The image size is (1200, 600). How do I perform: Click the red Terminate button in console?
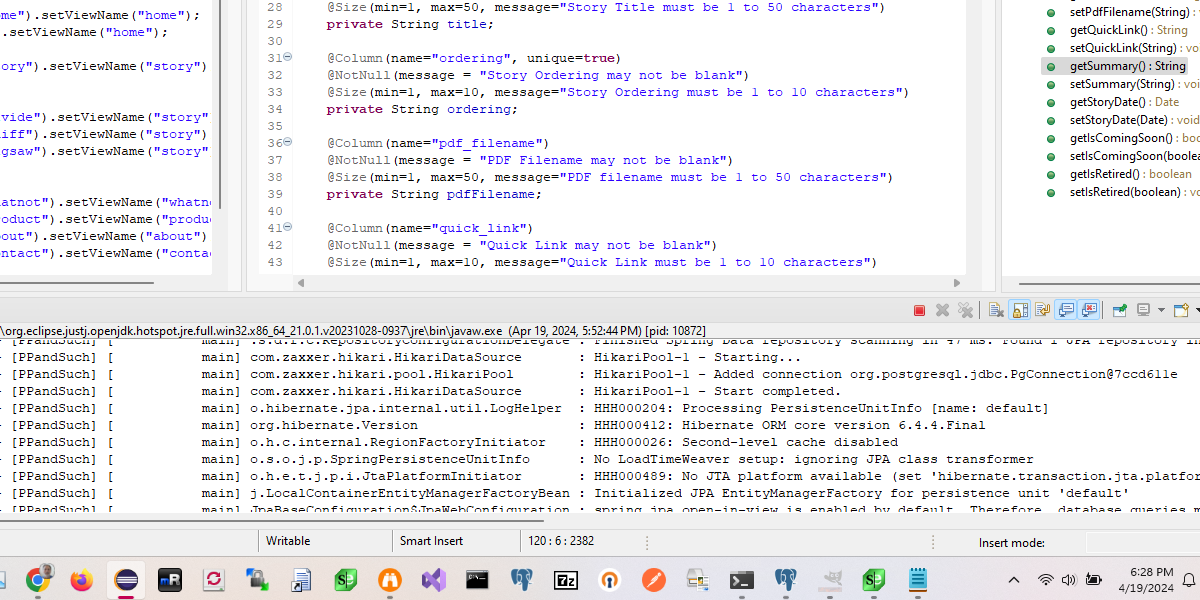919,311
